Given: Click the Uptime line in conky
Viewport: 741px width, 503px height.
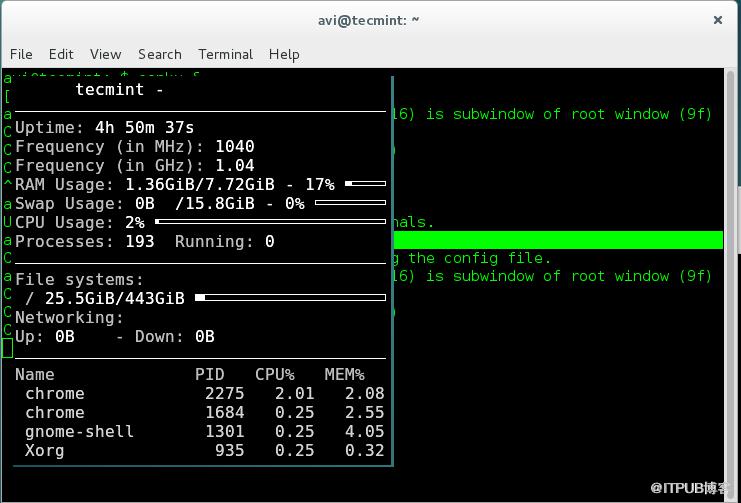Looking at the screenshot, I should [x=104, y=128].
